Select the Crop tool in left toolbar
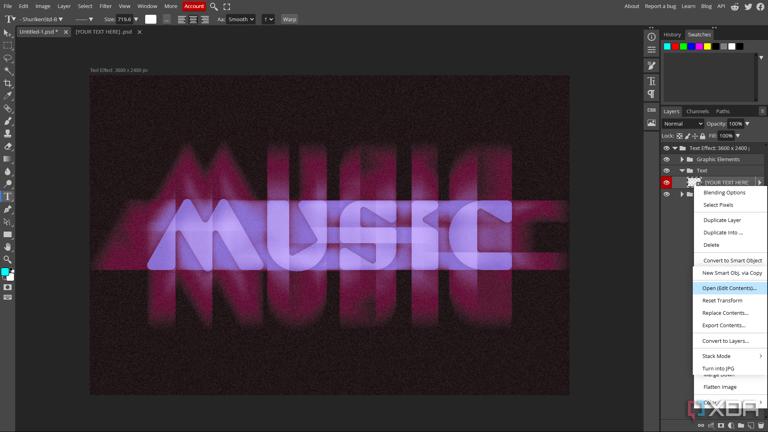The image size is (768, 432). [8, 83]
